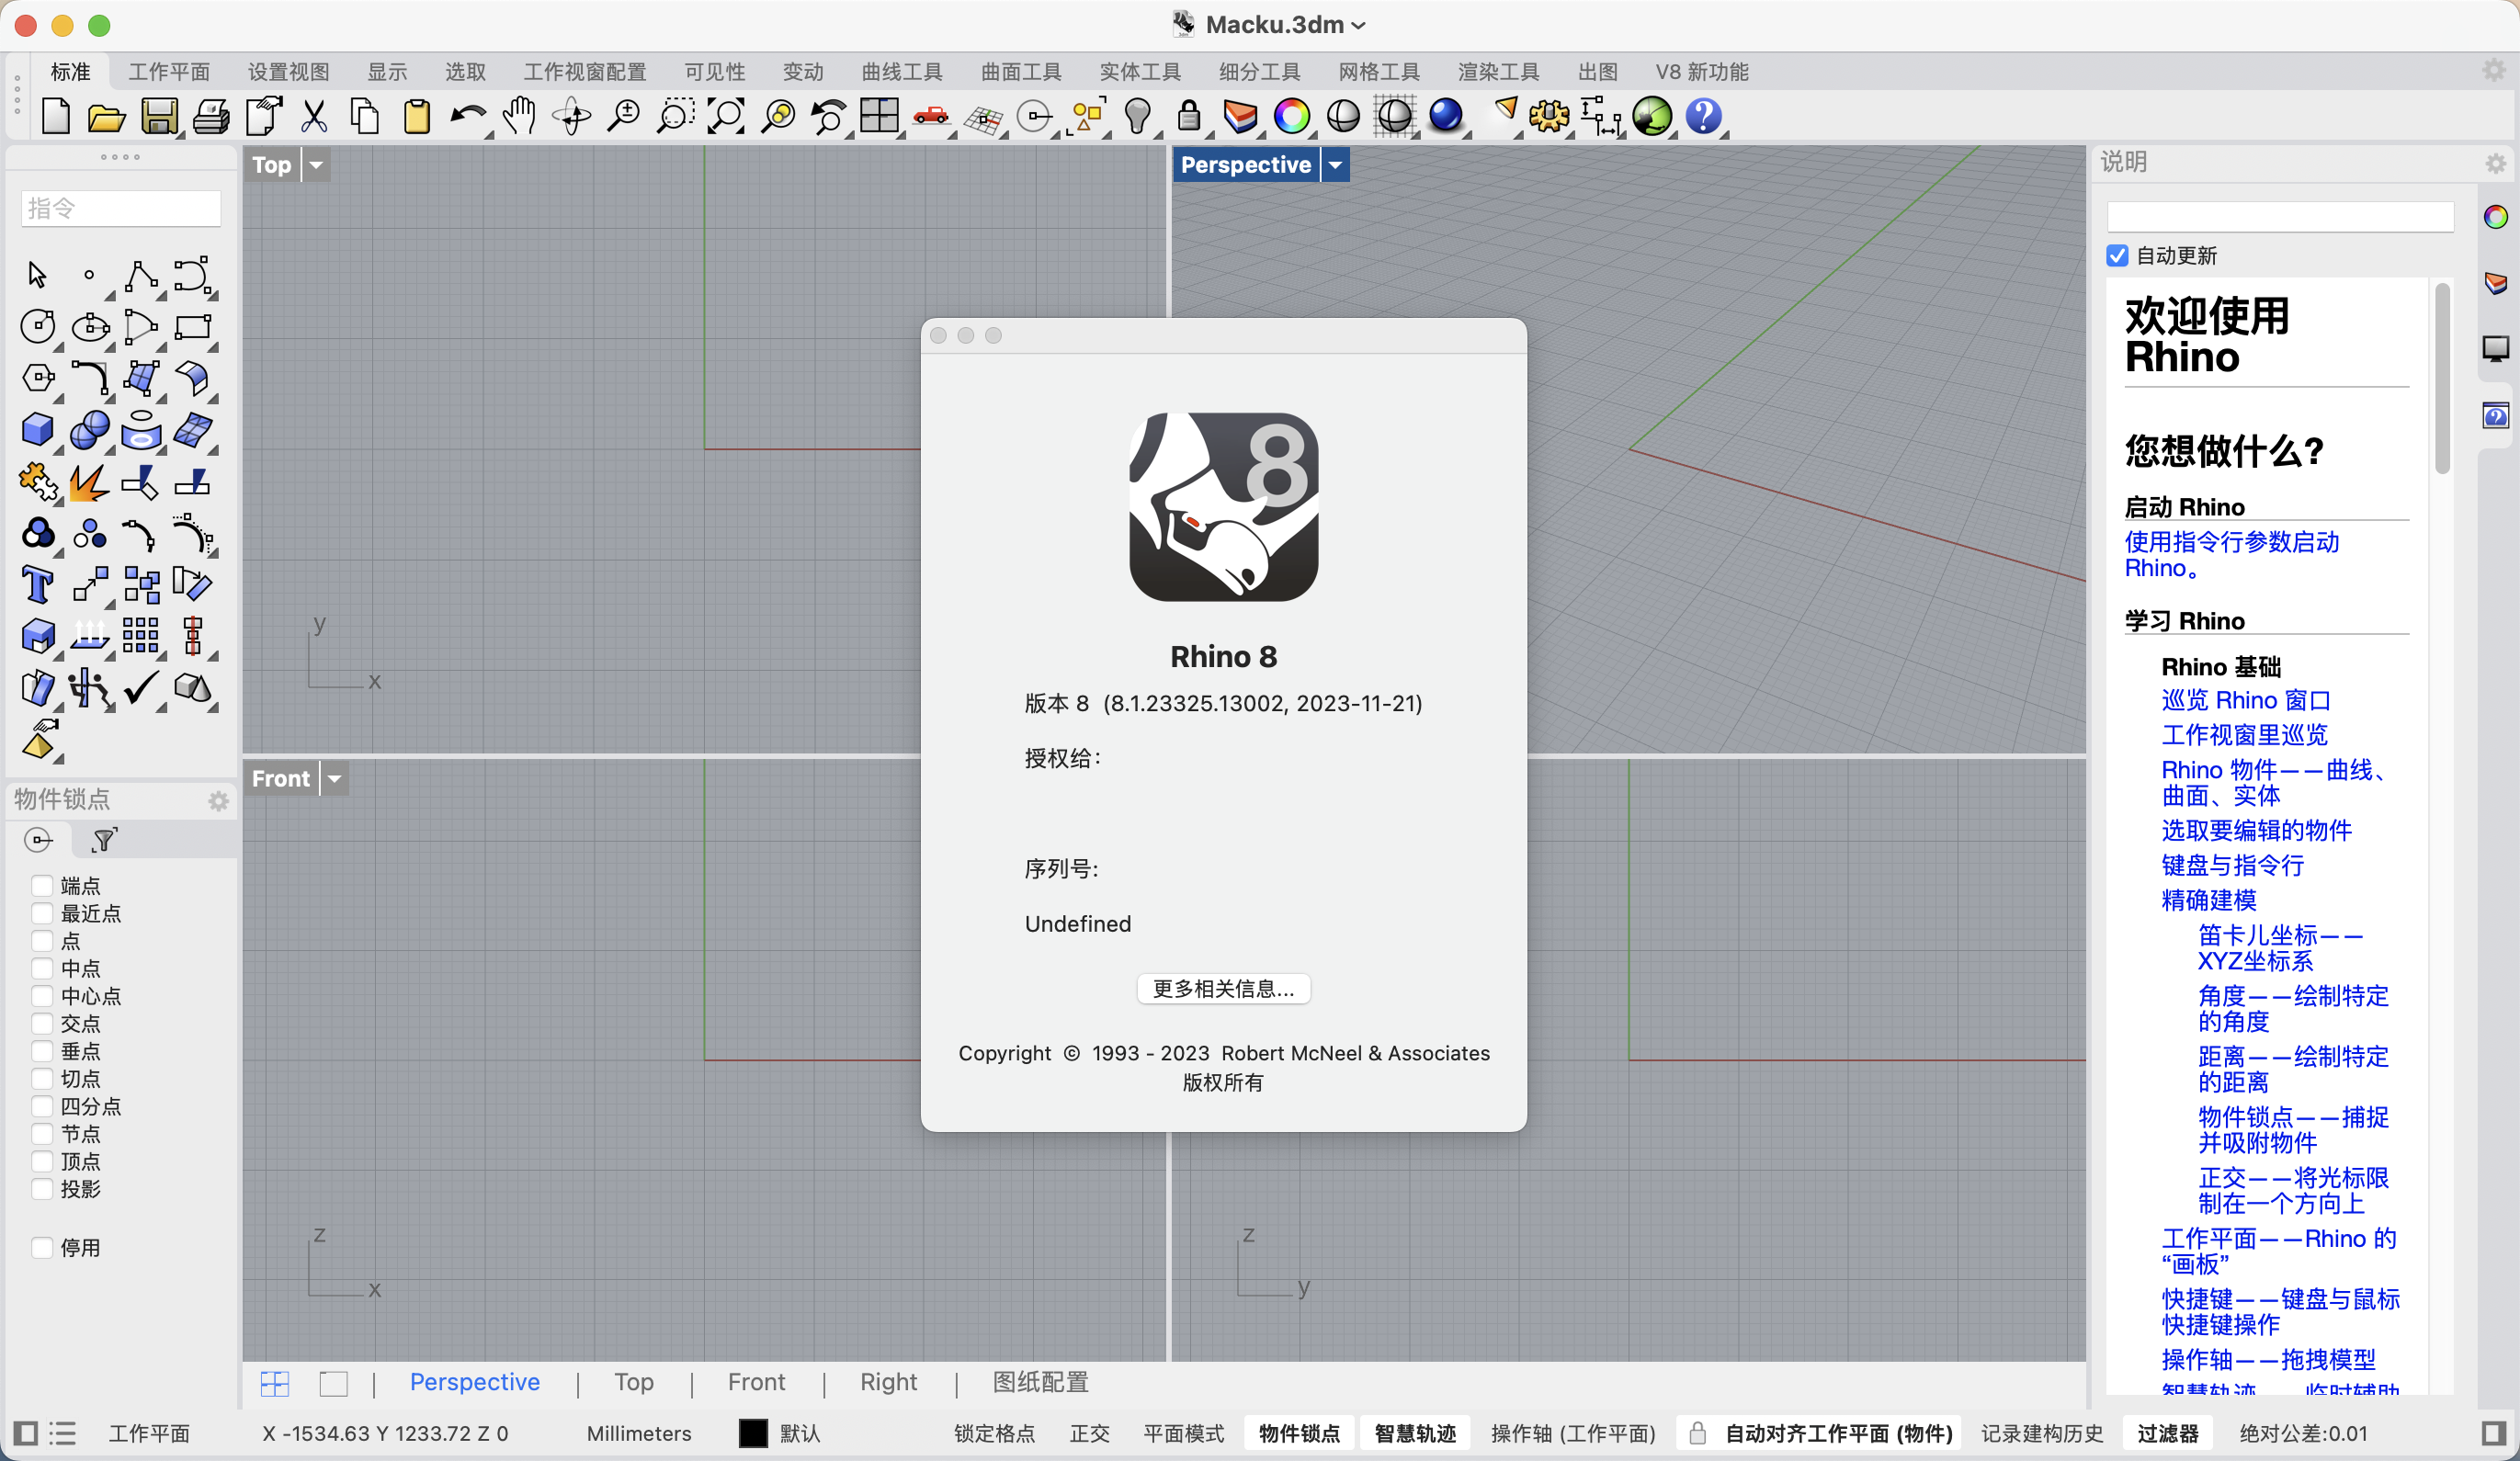The height and width of the screenshot is (1461, 2520).
Task: Switch to the 工作平面 toolbar tab
Action: (x=169, y=72)
